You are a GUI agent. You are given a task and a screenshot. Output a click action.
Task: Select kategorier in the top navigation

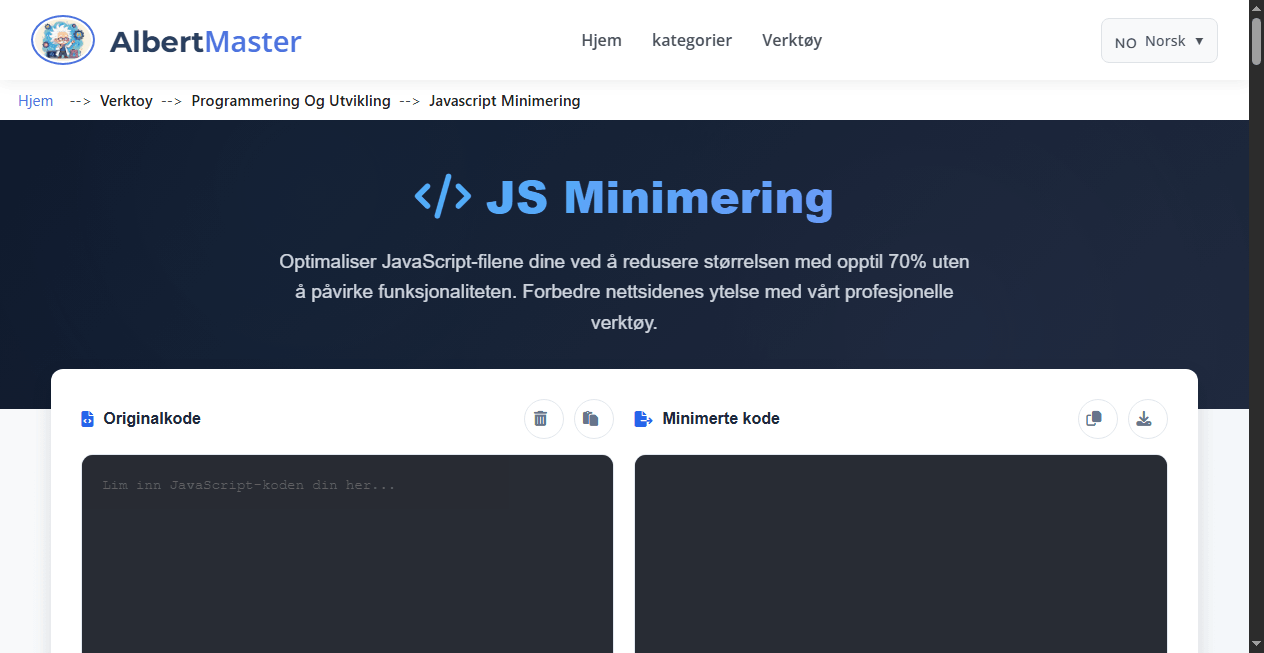pos(692,40)
